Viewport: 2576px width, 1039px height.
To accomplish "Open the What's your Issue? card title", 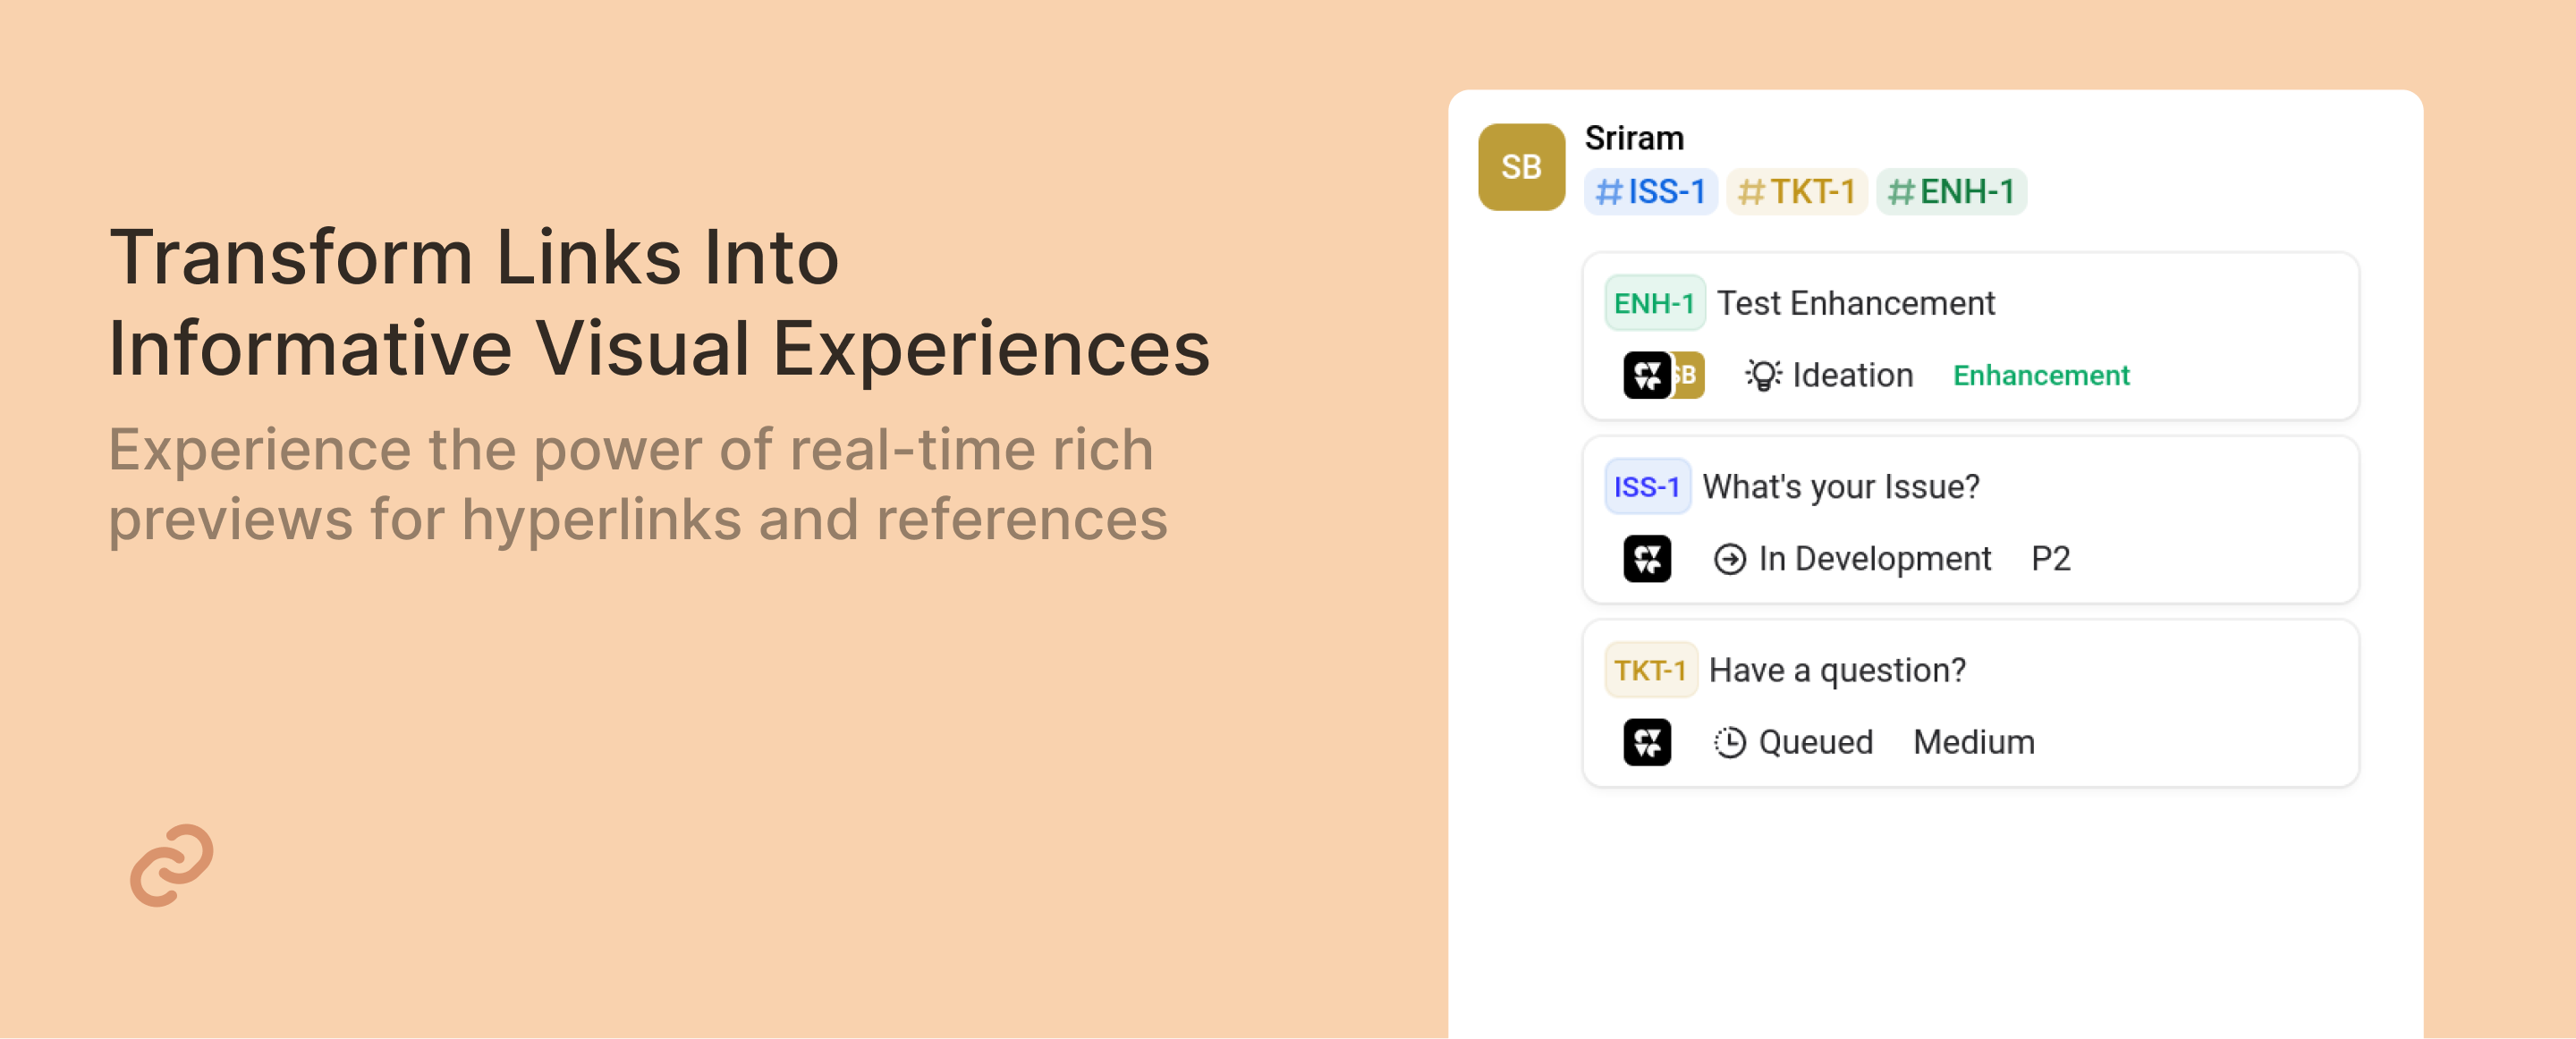I will (1840, 487).
